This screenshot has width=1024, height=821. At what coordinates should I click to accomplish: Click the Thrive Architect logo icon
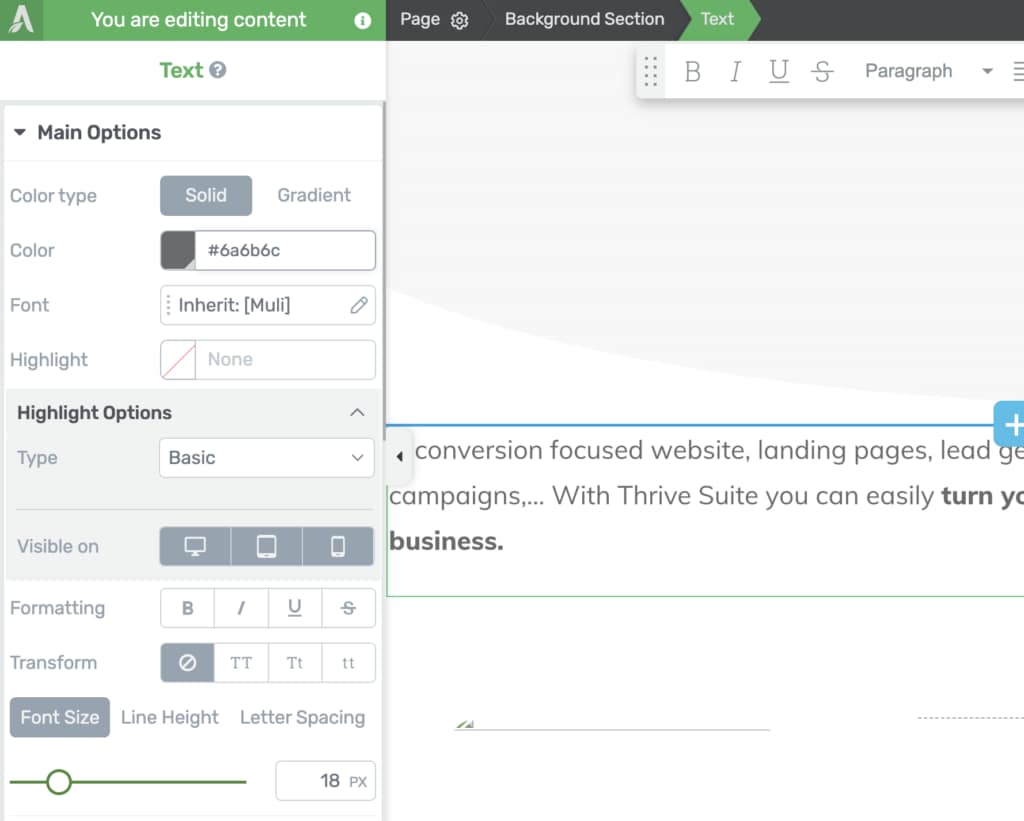21,20
